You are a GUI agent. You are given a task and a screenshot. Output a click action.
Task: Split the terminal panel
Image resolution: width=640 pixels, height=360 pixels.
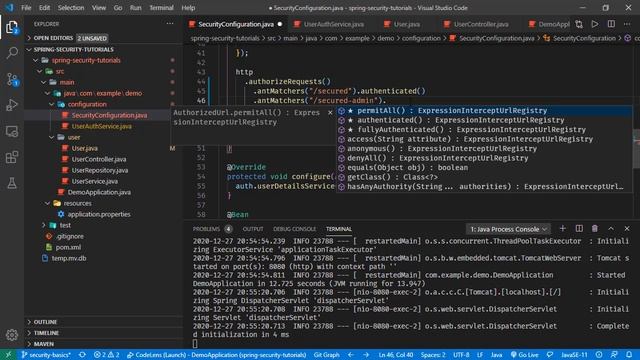point(579,229)
